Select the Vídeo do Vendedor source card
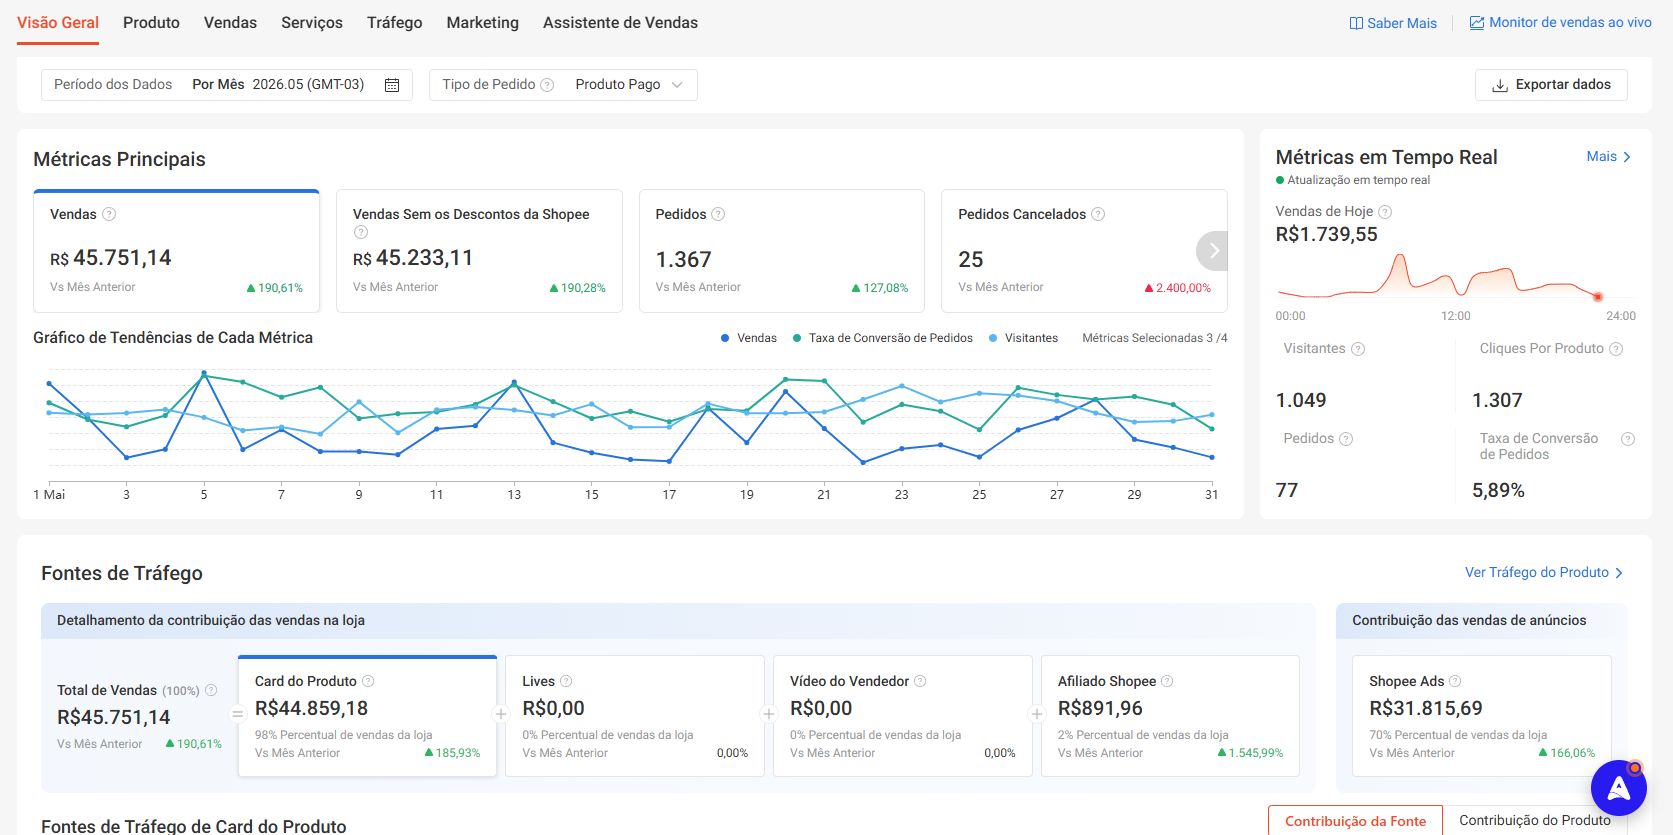The height and width of the screenshot is (835, 1673). point(903,716)
